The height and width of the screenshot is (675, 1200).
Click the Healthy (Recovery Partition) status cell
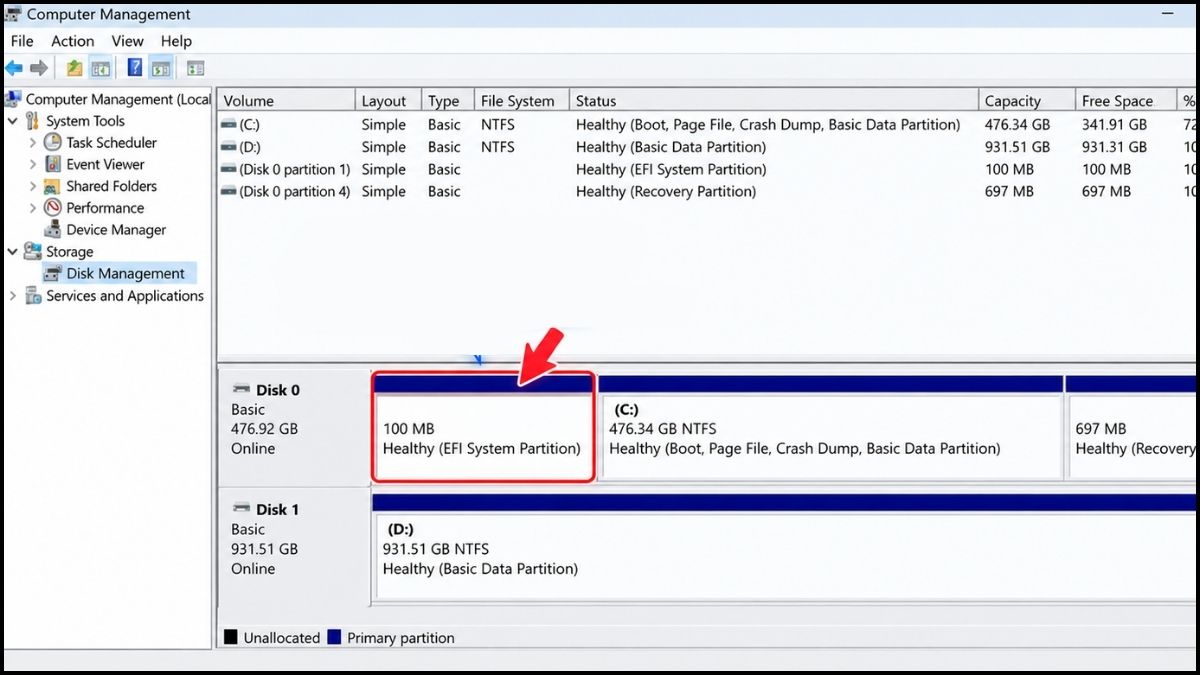tap(666, 191)
